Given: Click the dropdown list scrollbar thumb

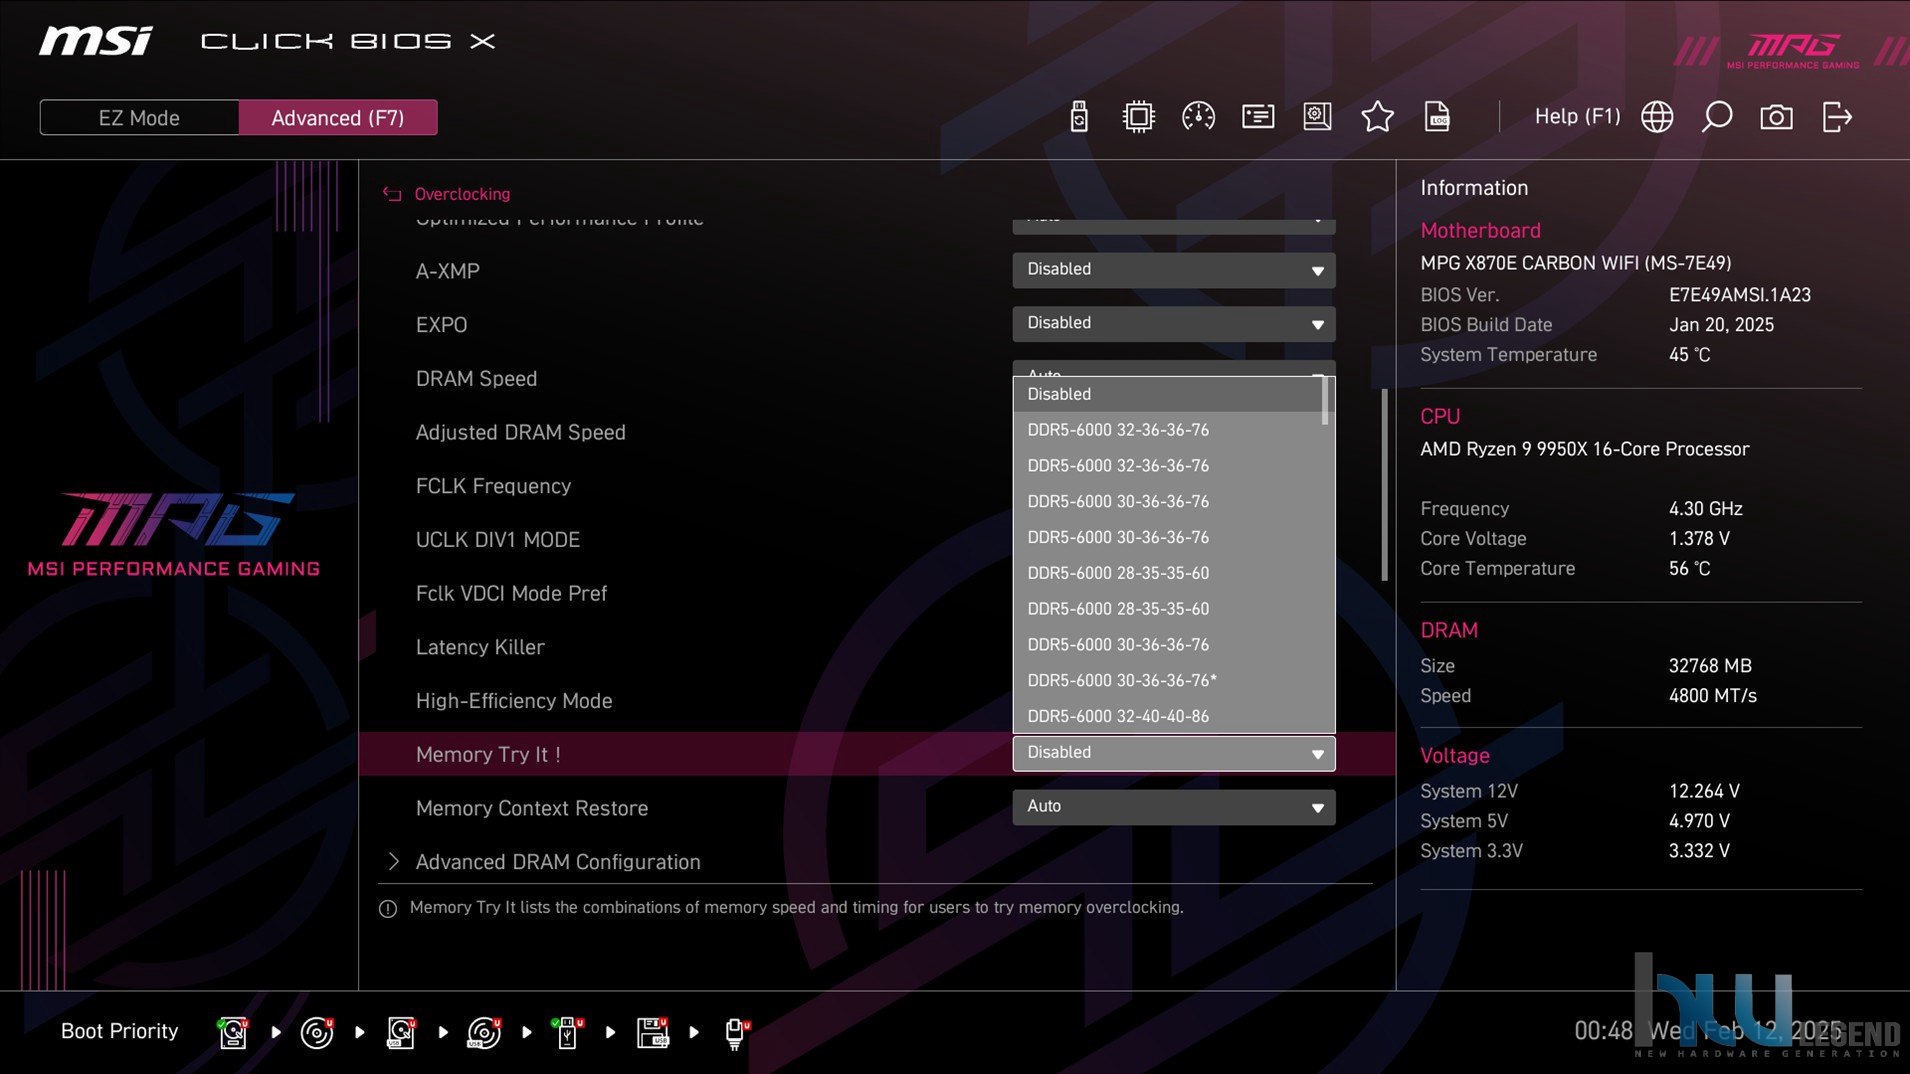Looking at the screenshot, I should (1326, 401).
